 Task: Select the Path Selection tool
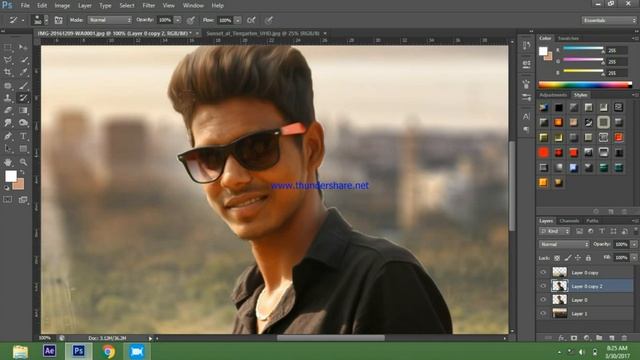click(x=8, y=149)
